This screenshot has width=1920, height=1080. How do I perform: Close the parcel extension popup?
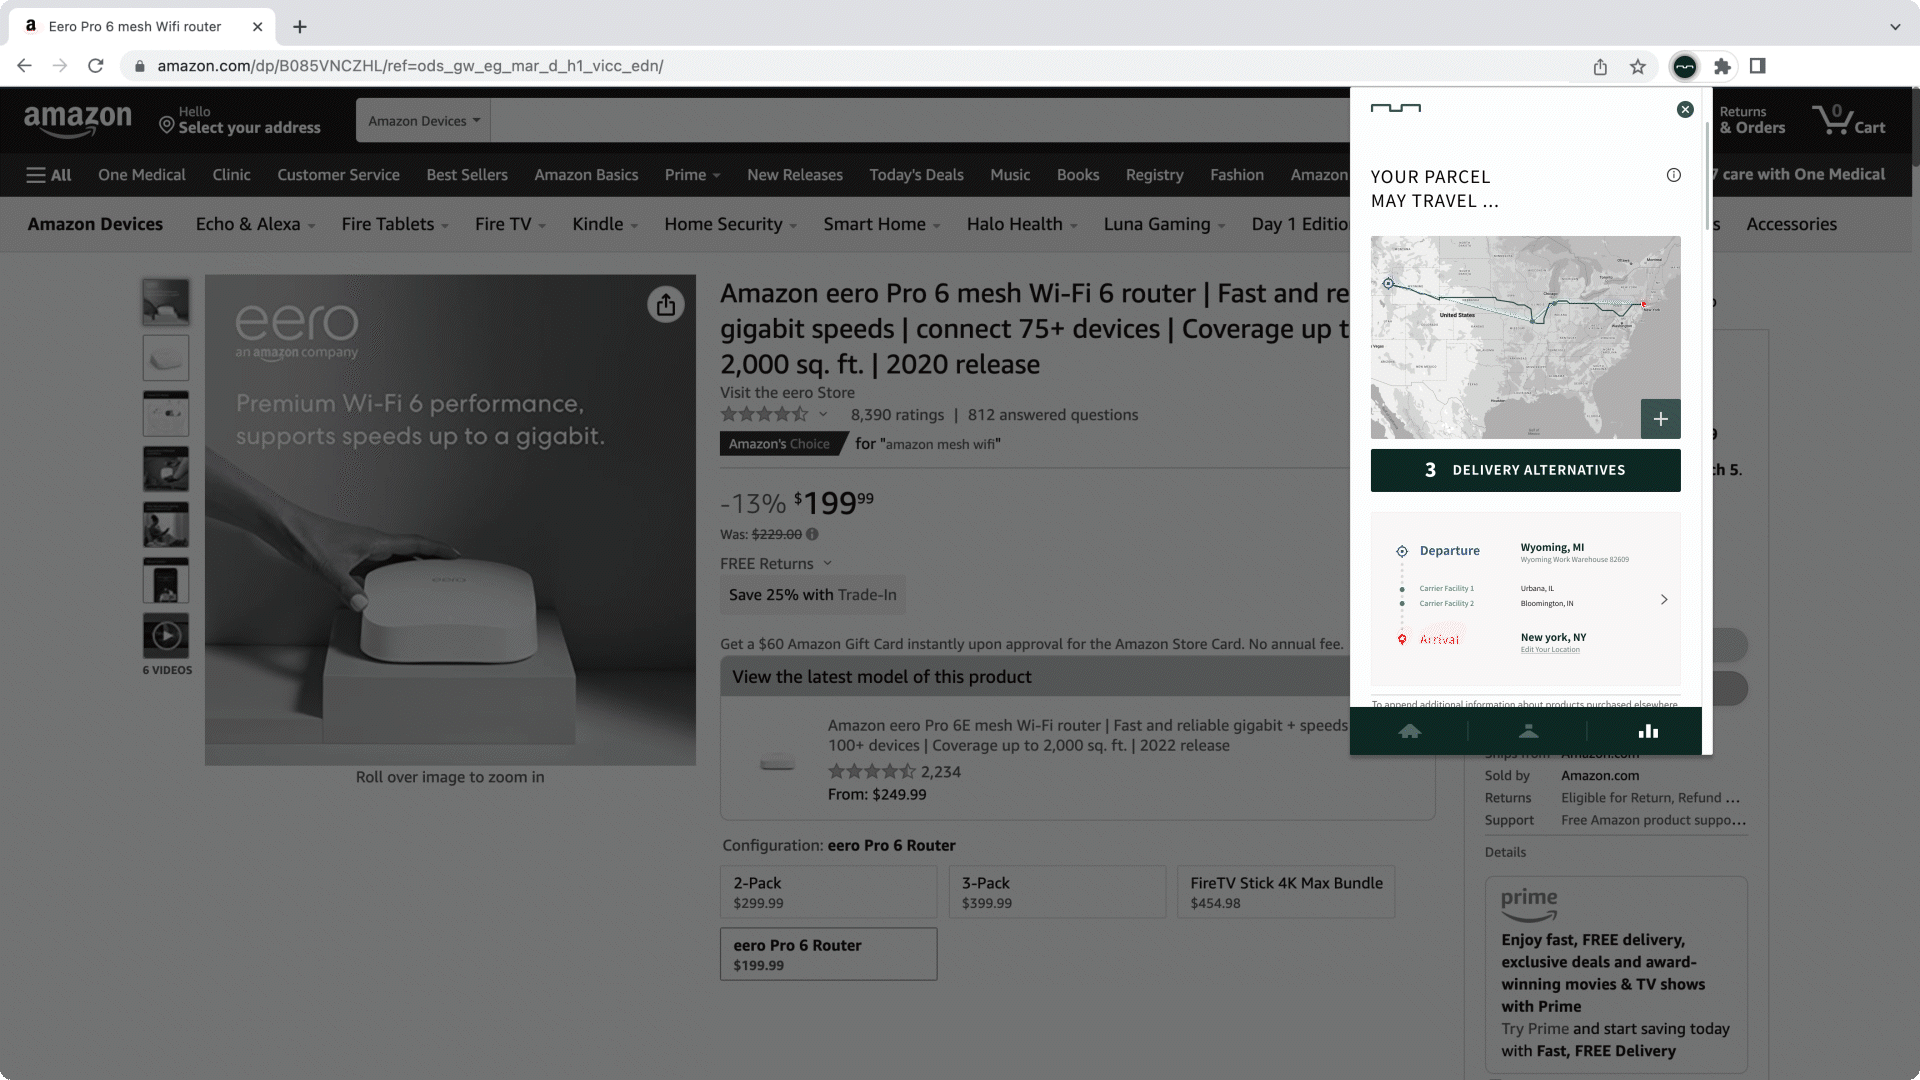[1685, 110]
